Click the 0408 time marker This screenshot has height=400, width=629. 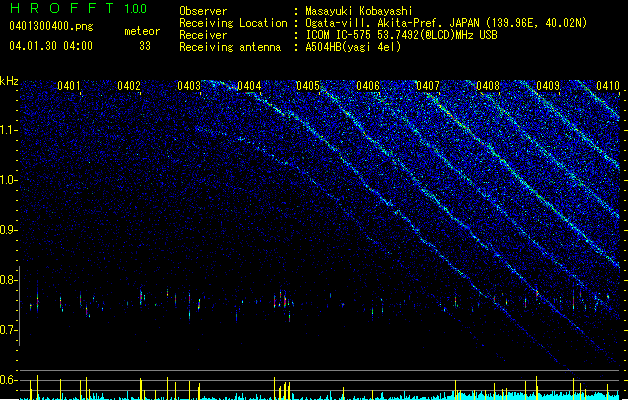click(x=488, y=86)
